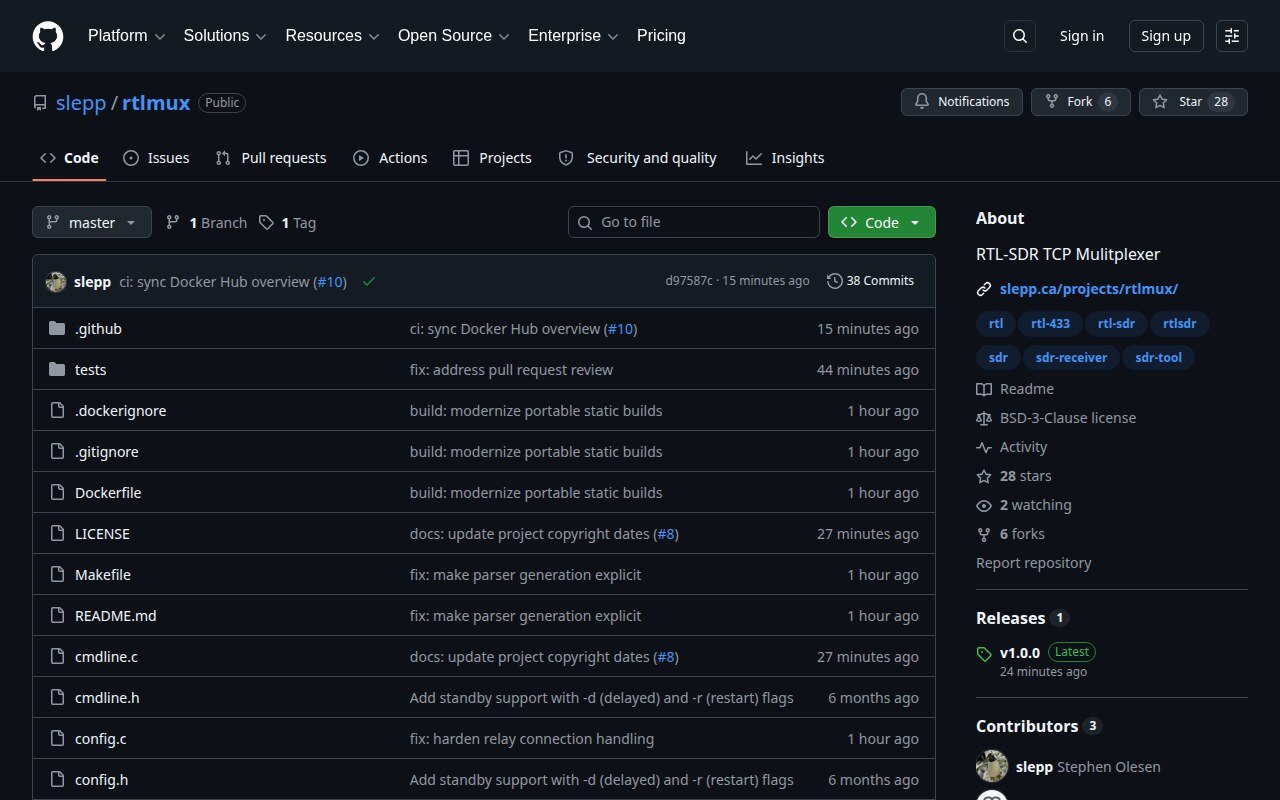Expand the Resources menu
Image resolution: width=1280 pixels, height=800 pixels.
332,36
